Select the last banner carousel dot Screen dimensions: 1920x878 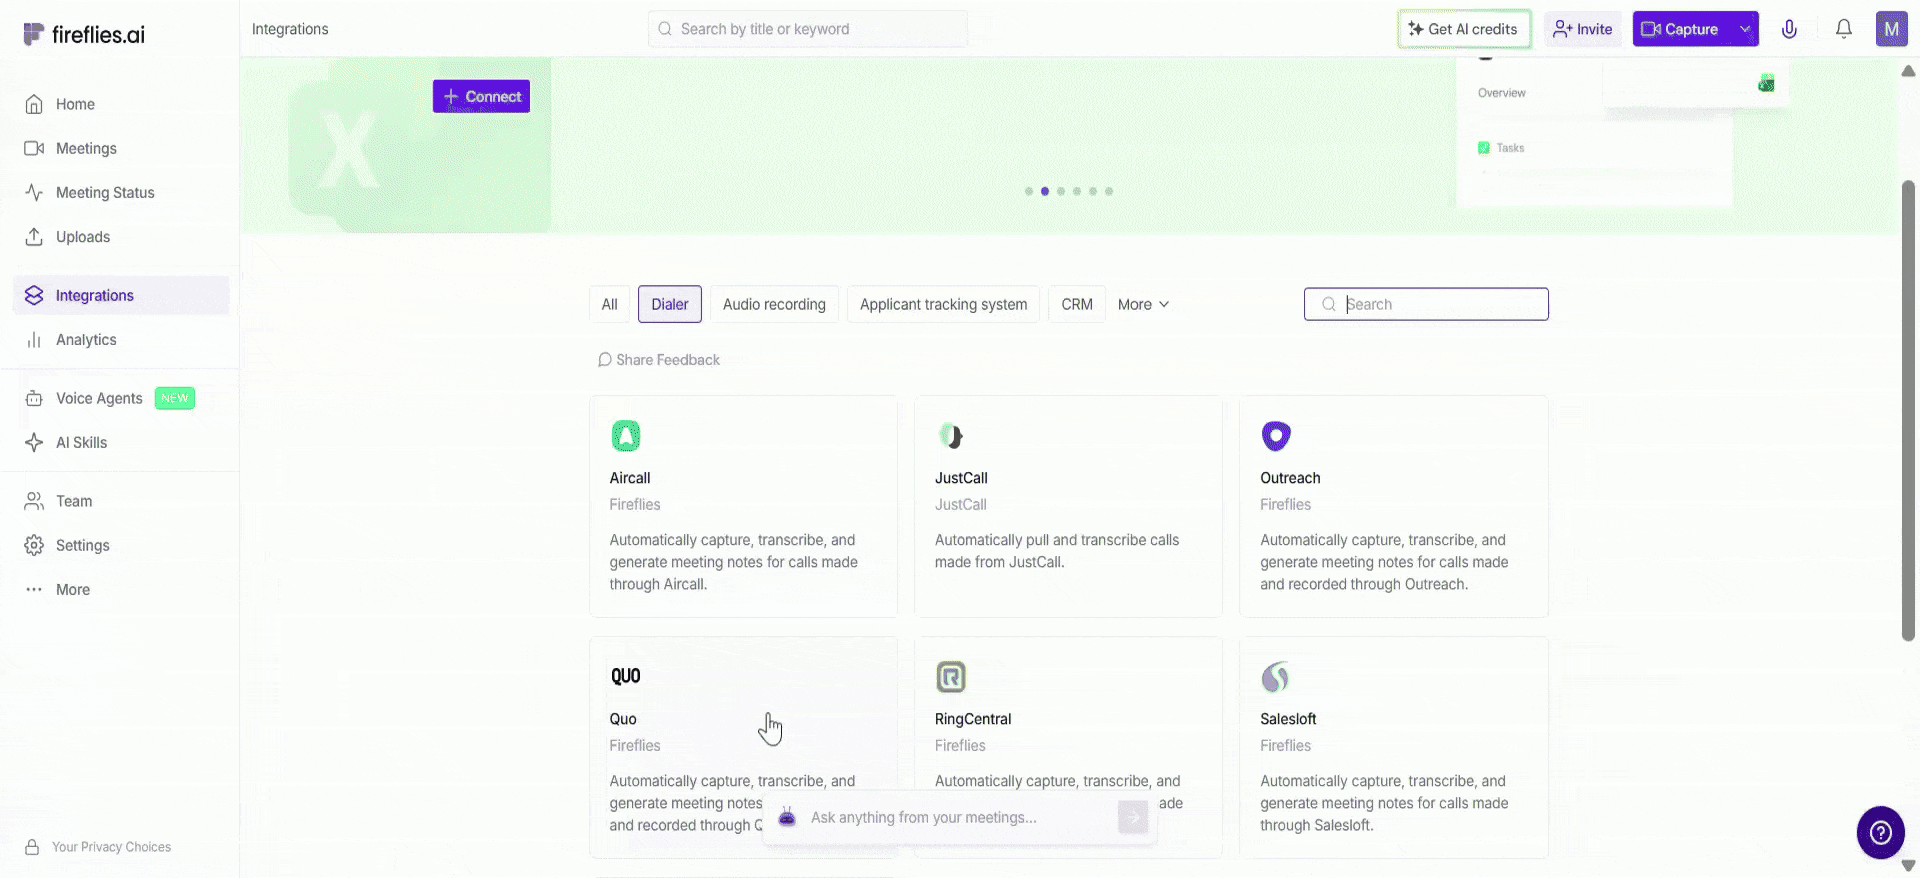pyautogui.click(x=1108, y=191)
